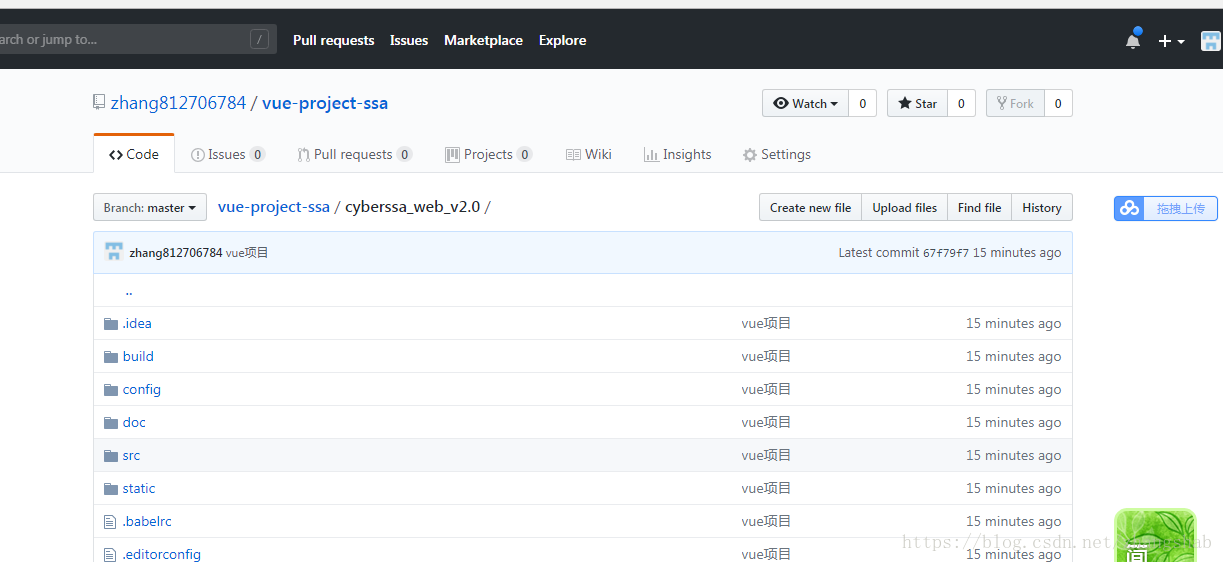Screen dimensions: 1223x562
Task: Open the src folder link
Action: pos(131,455)
